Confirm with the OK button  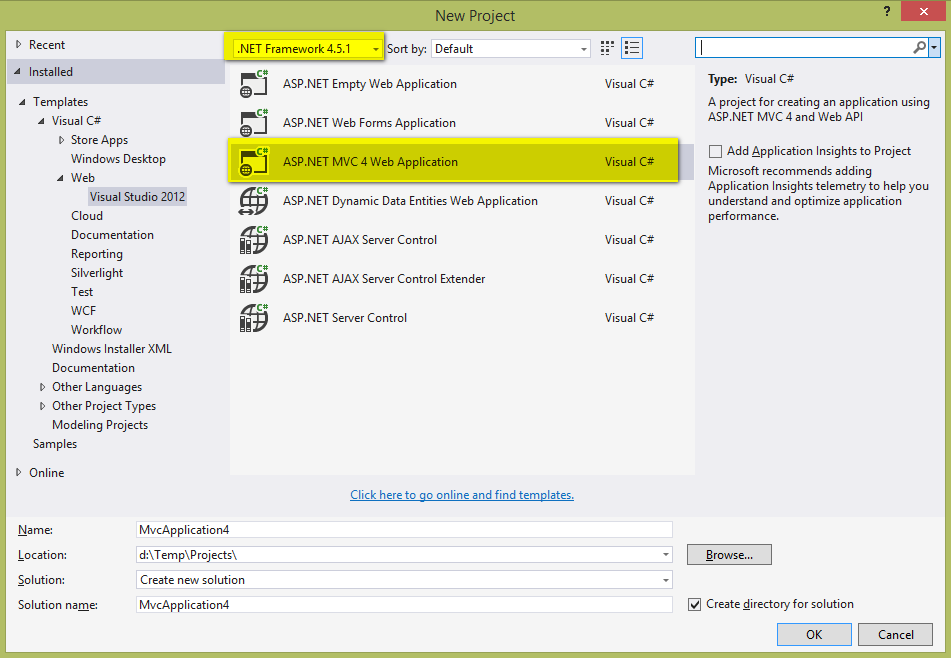(814, 634)
